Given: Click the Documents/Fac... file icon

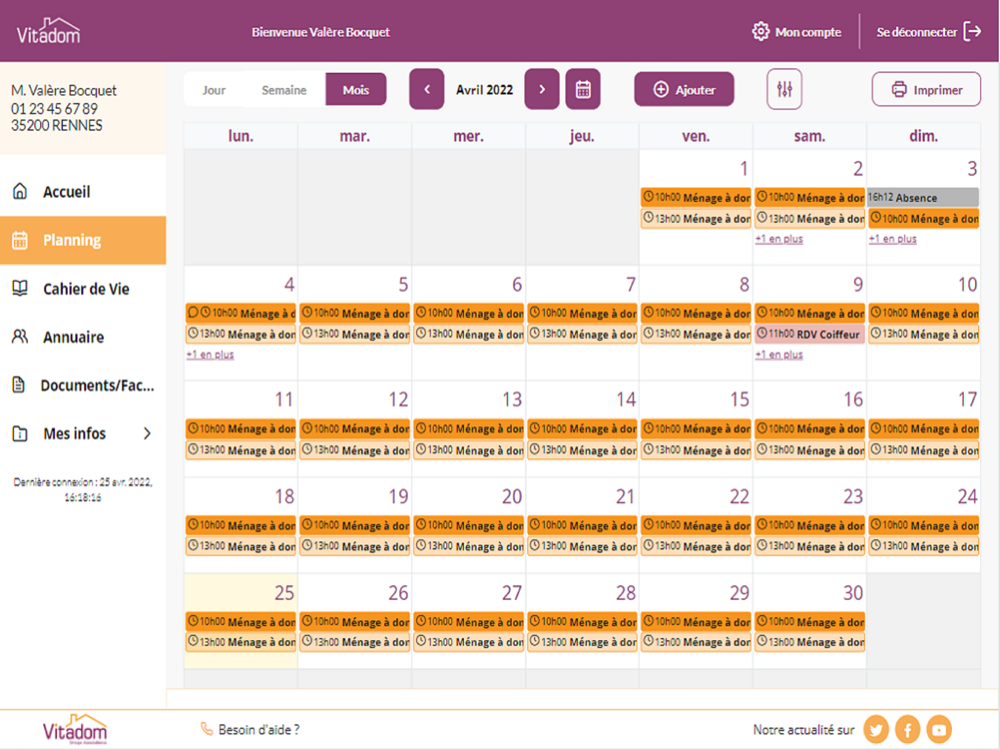Looking at the screenshot, I should 19,385.
